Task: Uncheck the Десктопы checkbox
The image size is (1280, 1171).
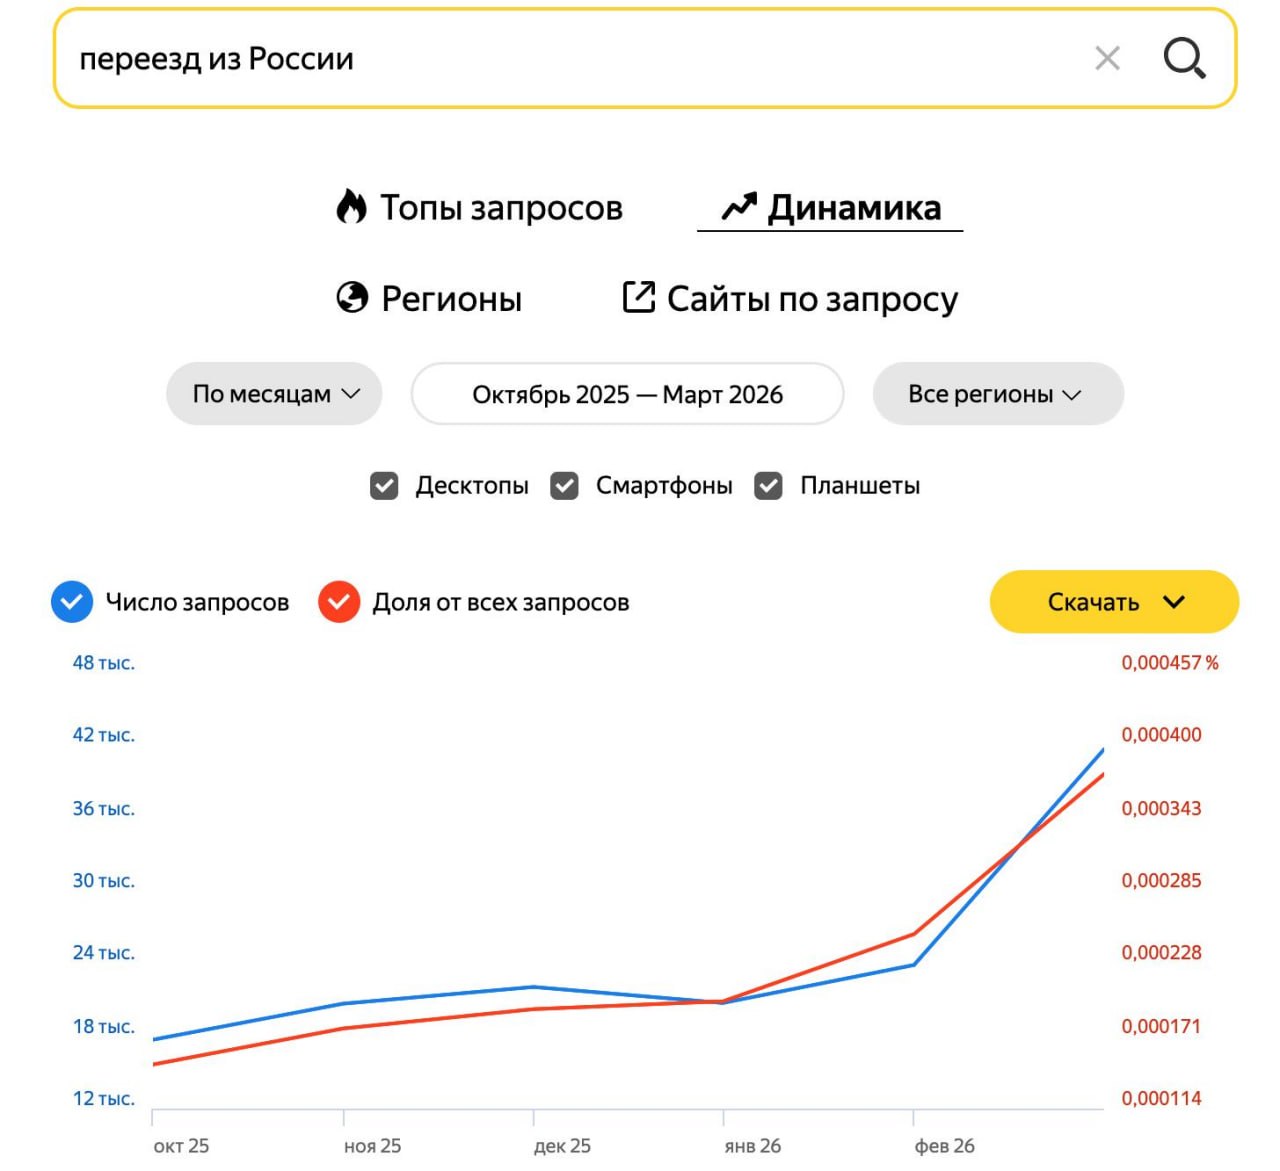Action: 384,486
